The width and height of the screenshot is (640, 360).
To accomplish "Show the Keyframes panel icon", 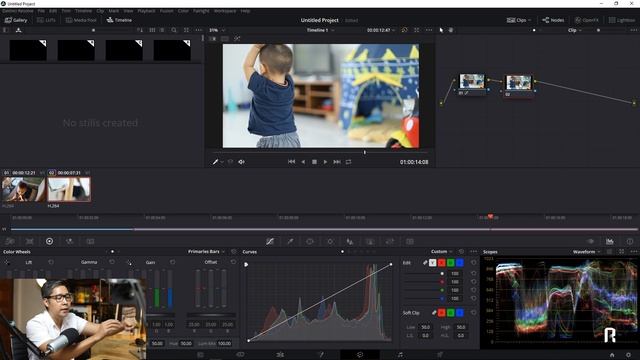I will pos(590,241).
